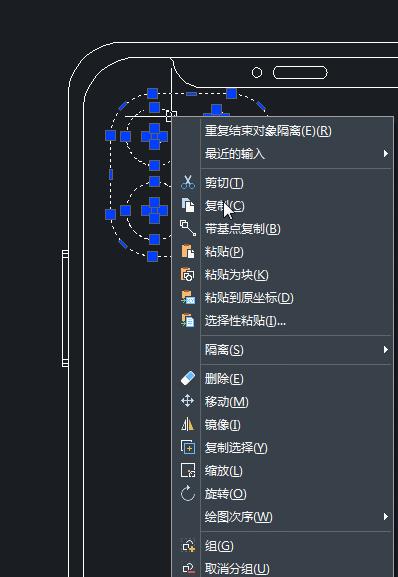
Task: Select 移动(M) command
Action: (283, 401)
